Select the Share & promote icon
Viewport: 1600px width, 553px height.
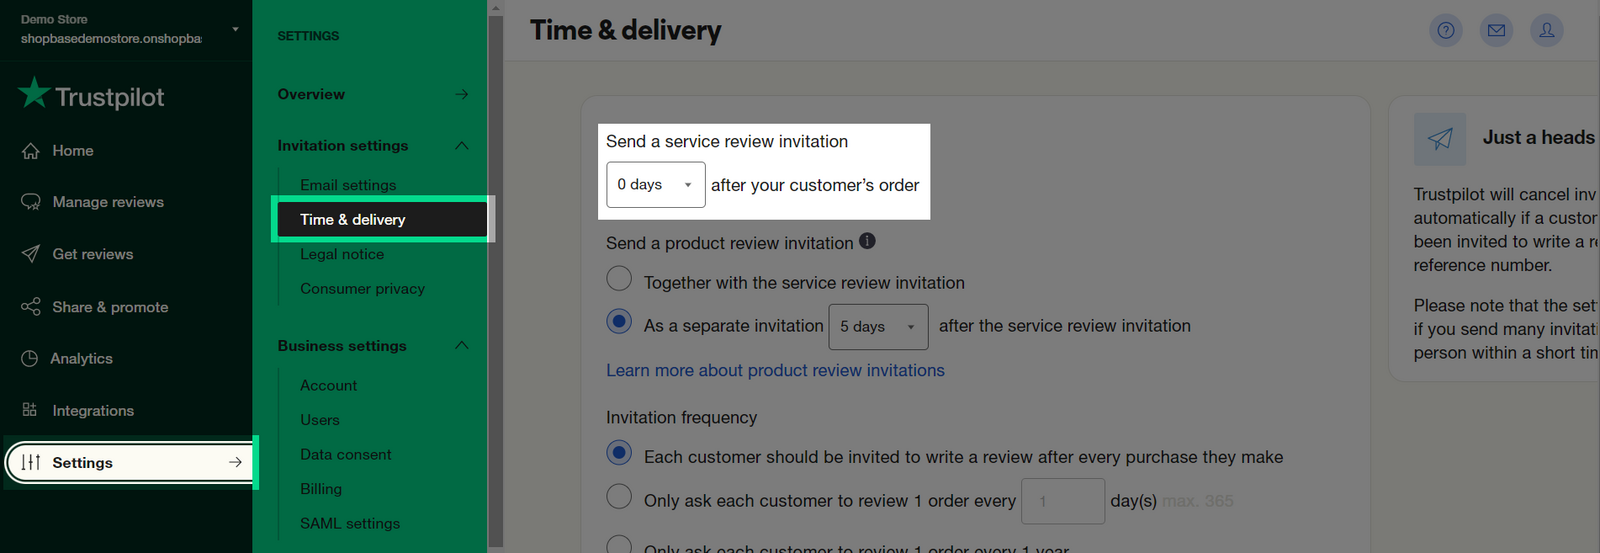click(31, 306)
